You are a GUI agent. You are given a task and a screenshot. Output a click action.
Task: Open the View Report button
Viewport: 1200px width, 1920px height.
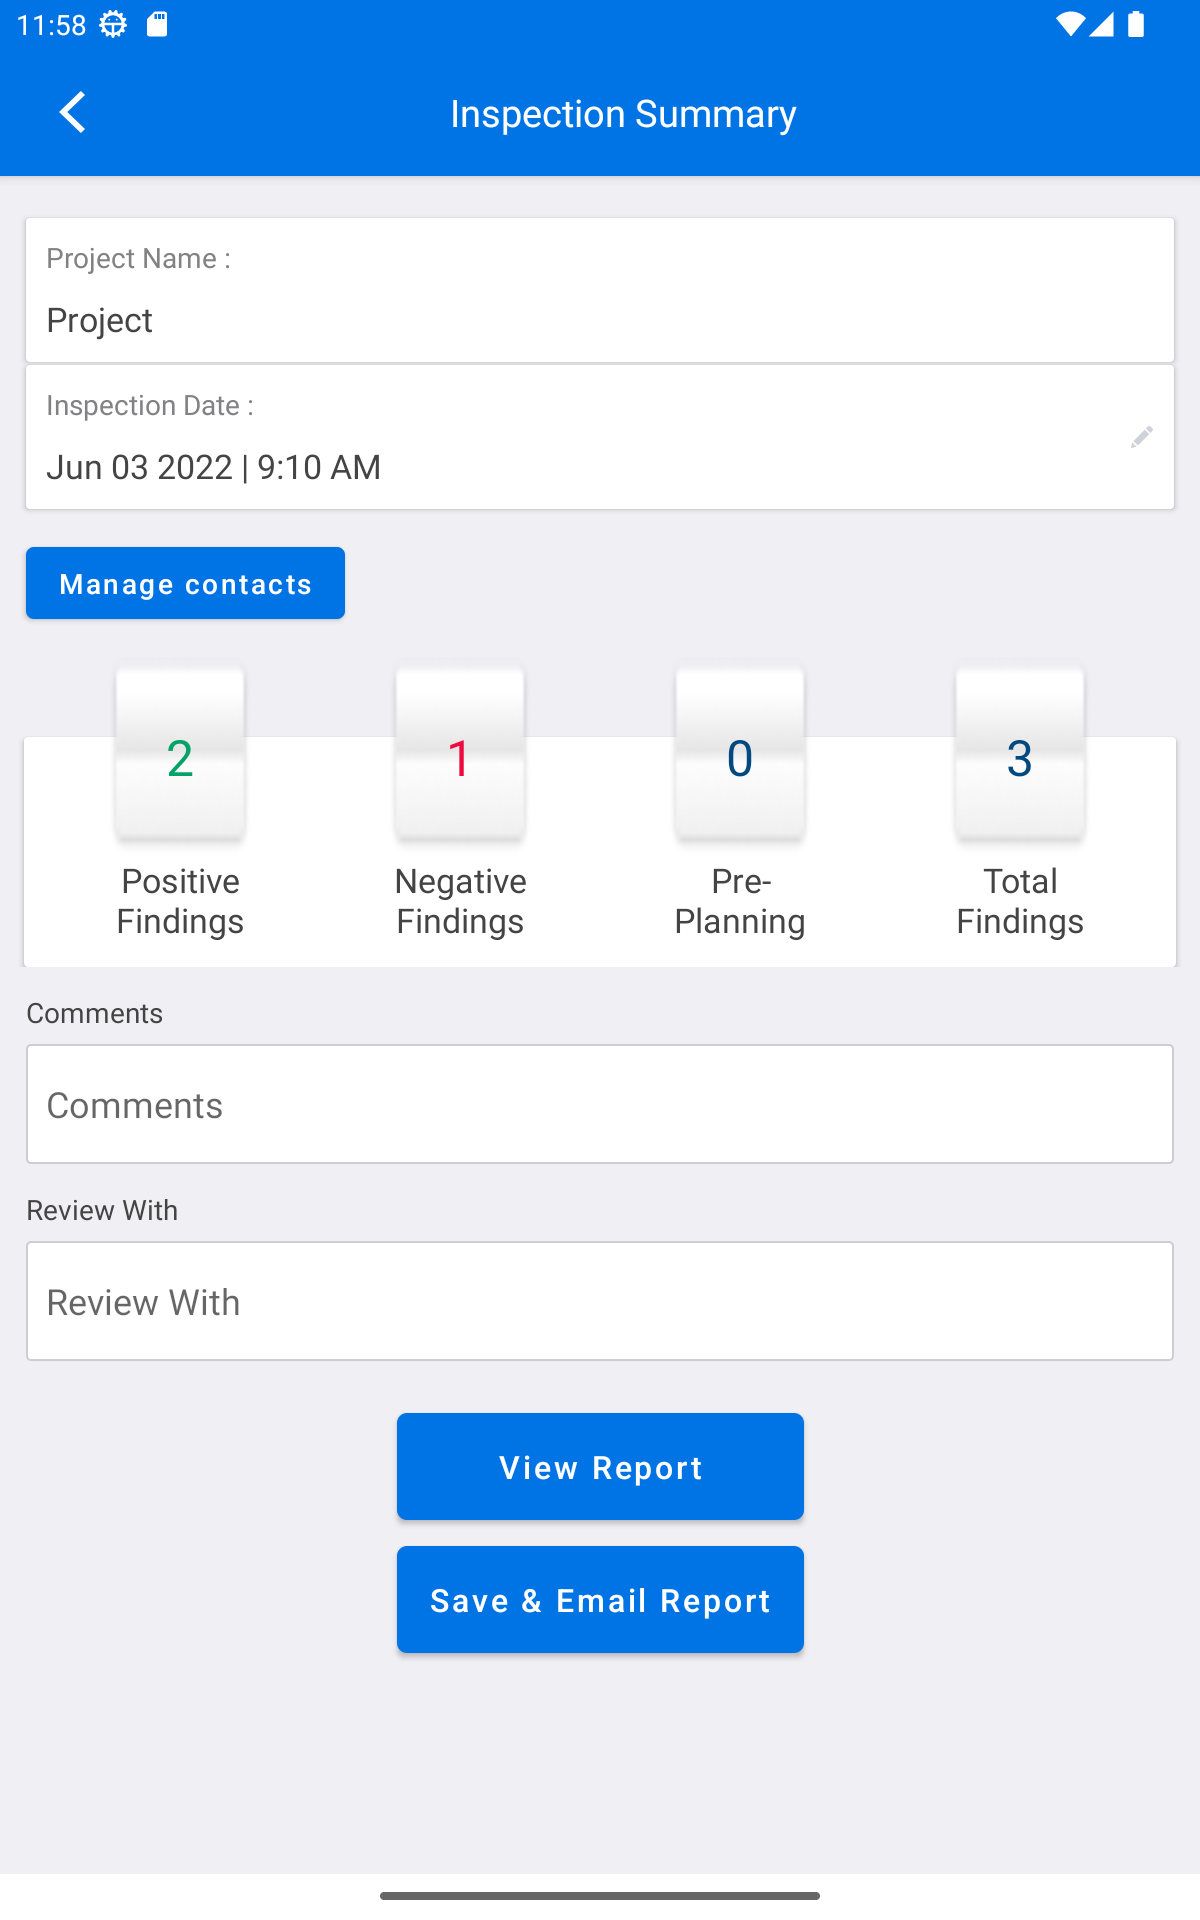click(x=600, y=1466)
